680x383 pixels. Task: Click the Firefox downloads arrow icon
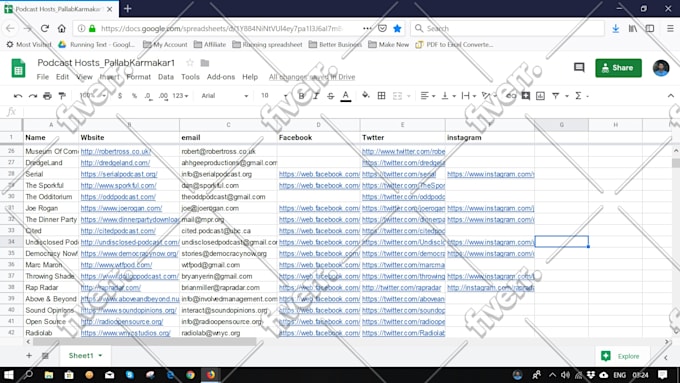click(615, 29)
